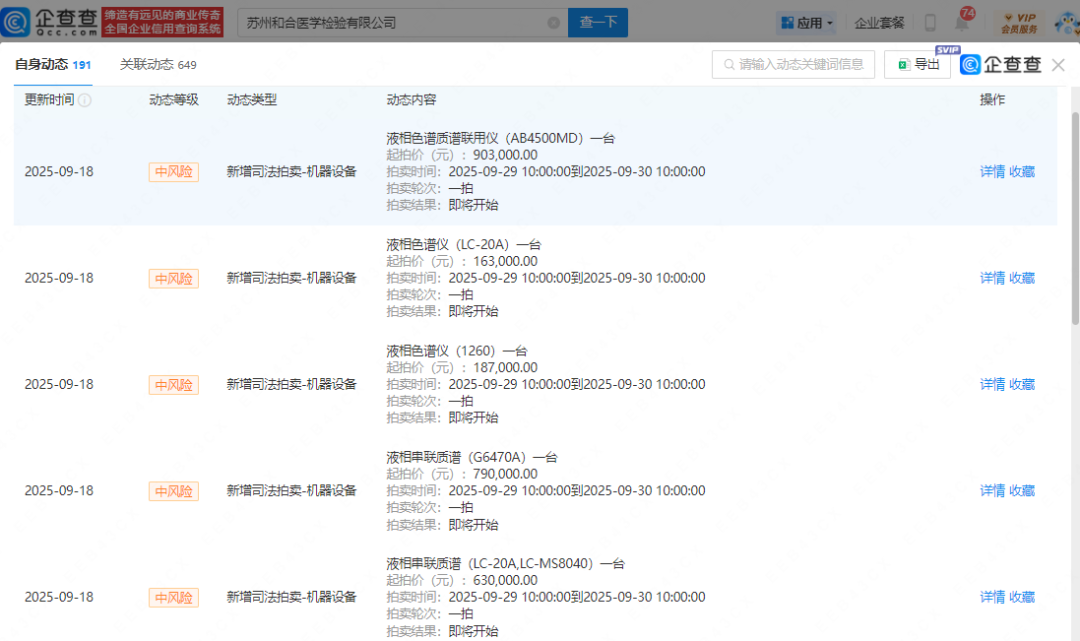The width and height of the screenshot is (1080, 641).
Task: Click title 液相色谱质谱联用仪 (AB4500MD) 一台
Action: click(500, 138)
